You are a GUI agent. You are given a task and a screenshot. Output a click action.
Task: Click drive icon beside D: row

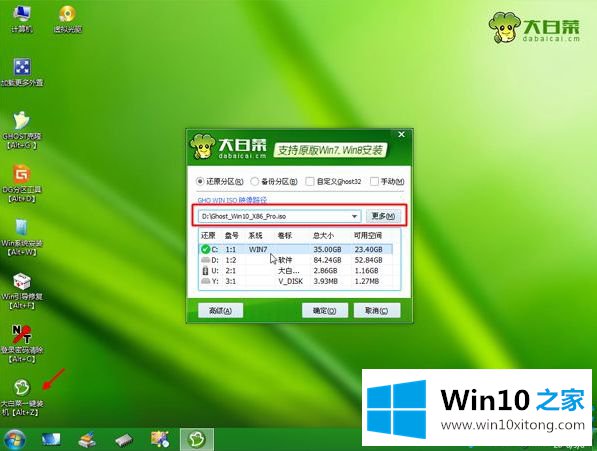pos(206,260)
